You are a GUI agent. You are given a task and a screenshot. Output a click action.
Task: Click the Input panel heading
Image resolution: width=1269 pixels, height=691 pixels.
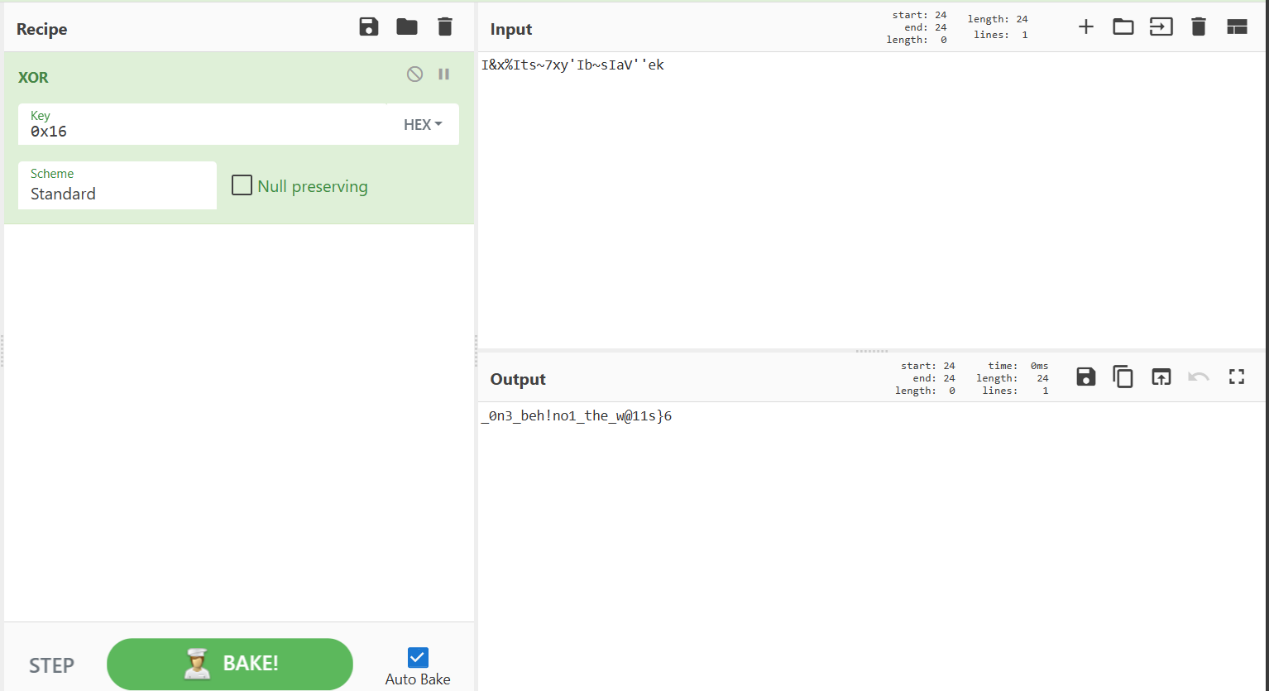pos(511,29)
